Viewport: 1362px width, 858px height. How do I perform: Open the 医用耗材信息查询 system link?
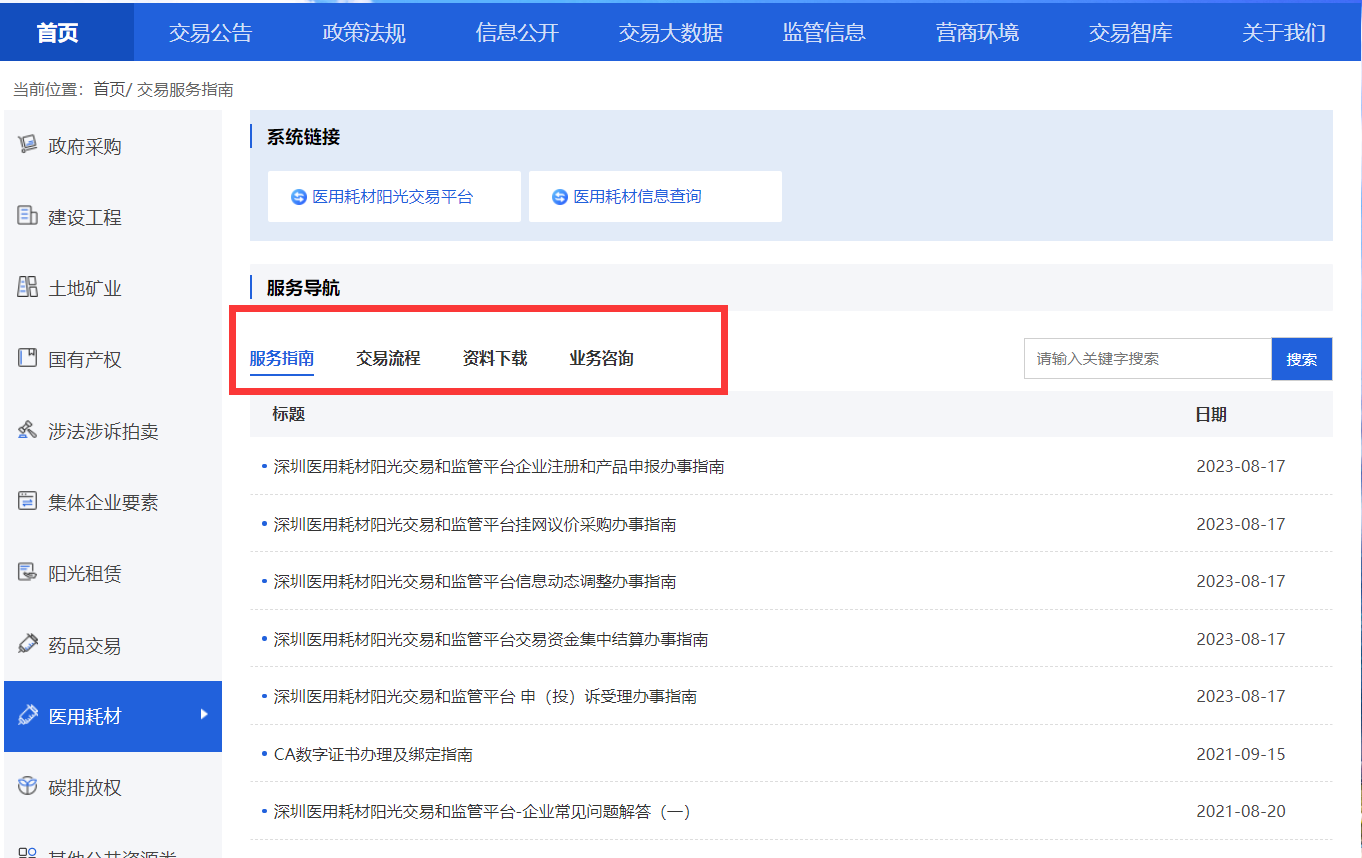tap(637, 197)
